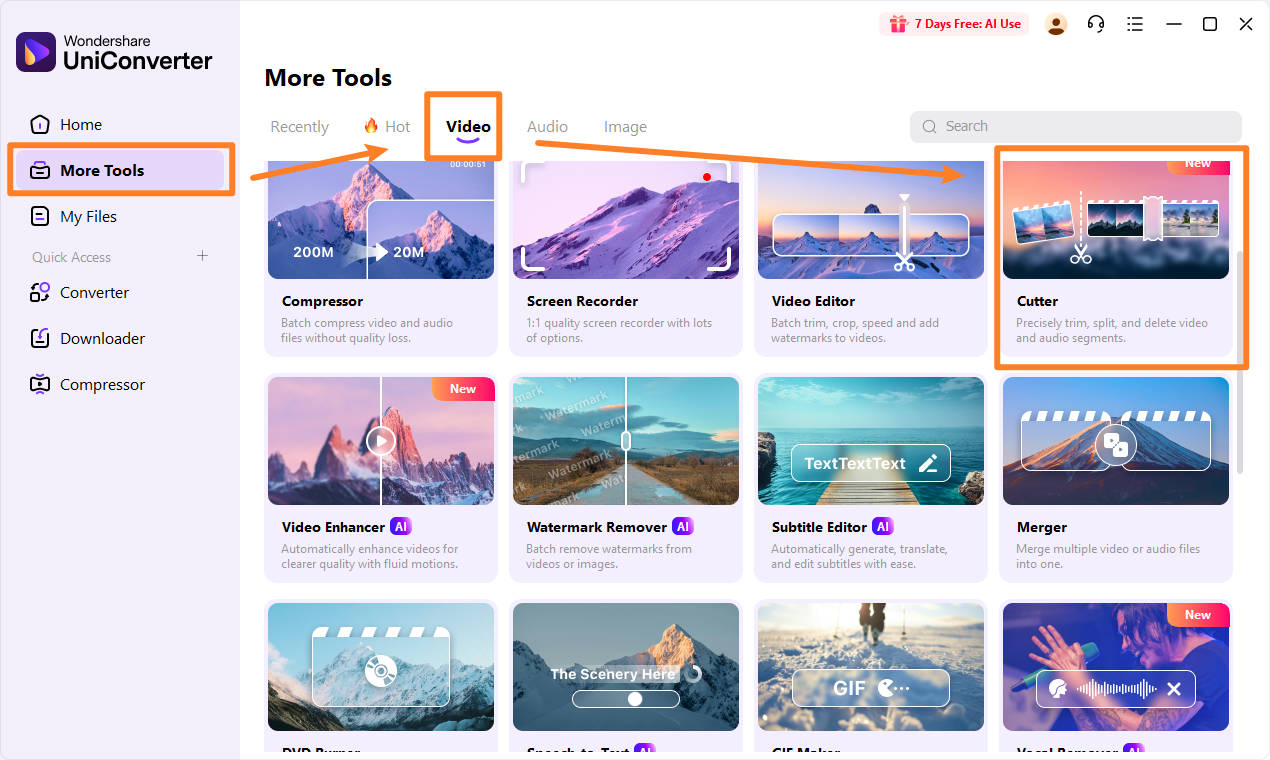Open the DVD disc tool card thumbnail

tap(381, 667)
